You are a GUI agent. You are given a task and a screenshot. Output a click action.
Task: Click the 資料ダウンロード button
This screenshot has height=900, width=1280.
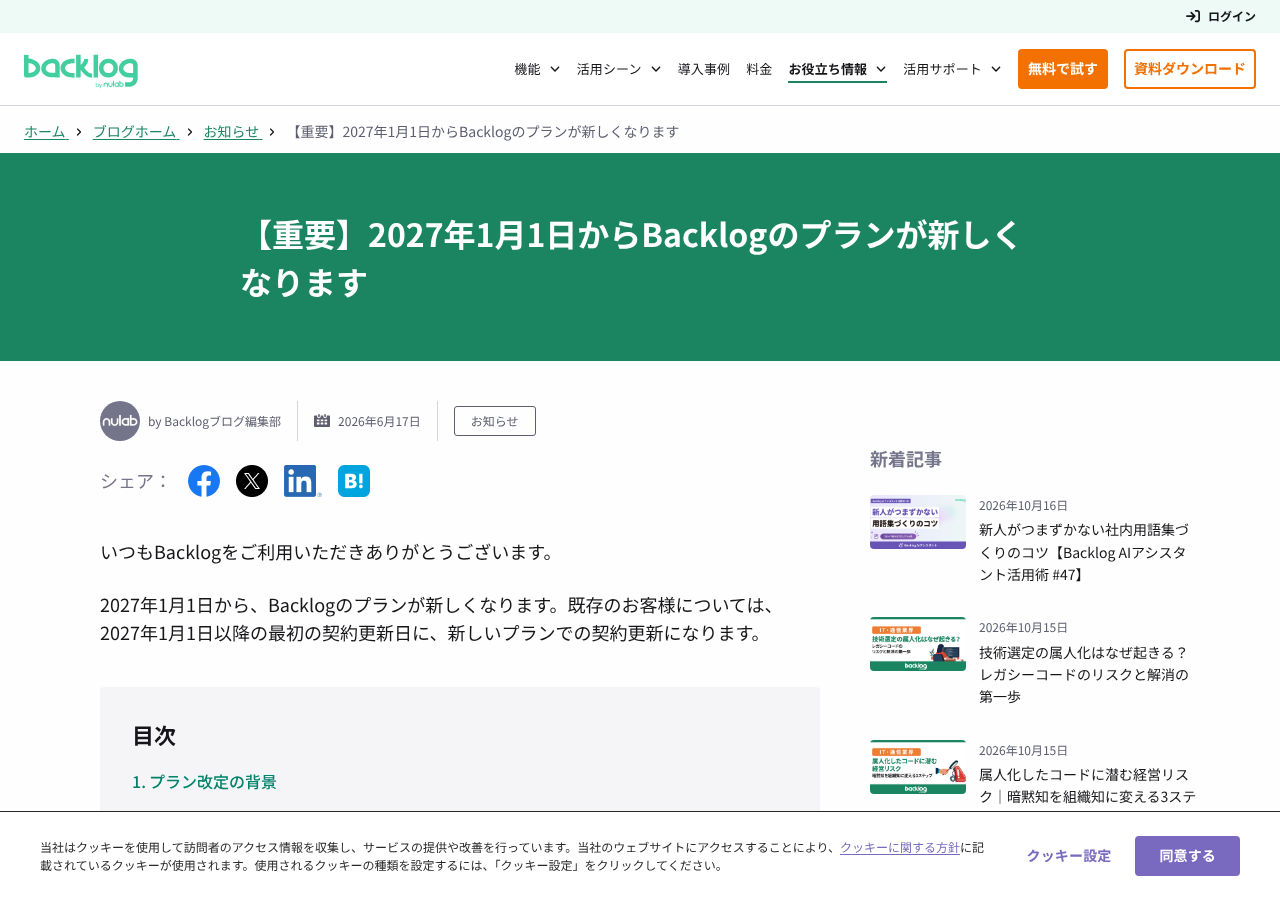(x=1190, y=69)
